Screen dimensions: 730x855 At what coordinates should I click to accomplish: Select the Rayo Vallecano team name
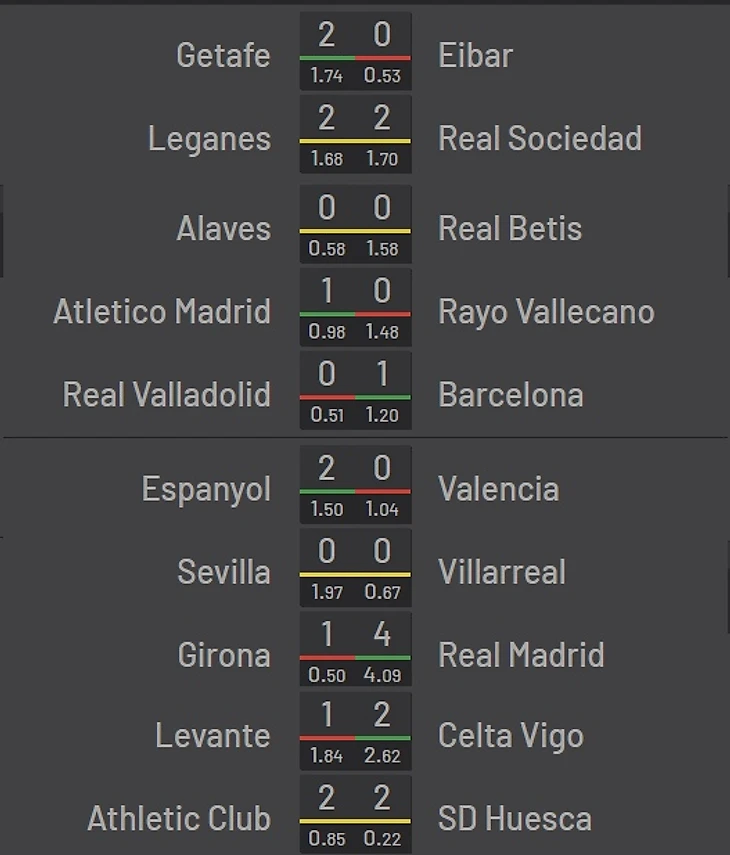tap(546, 311)
